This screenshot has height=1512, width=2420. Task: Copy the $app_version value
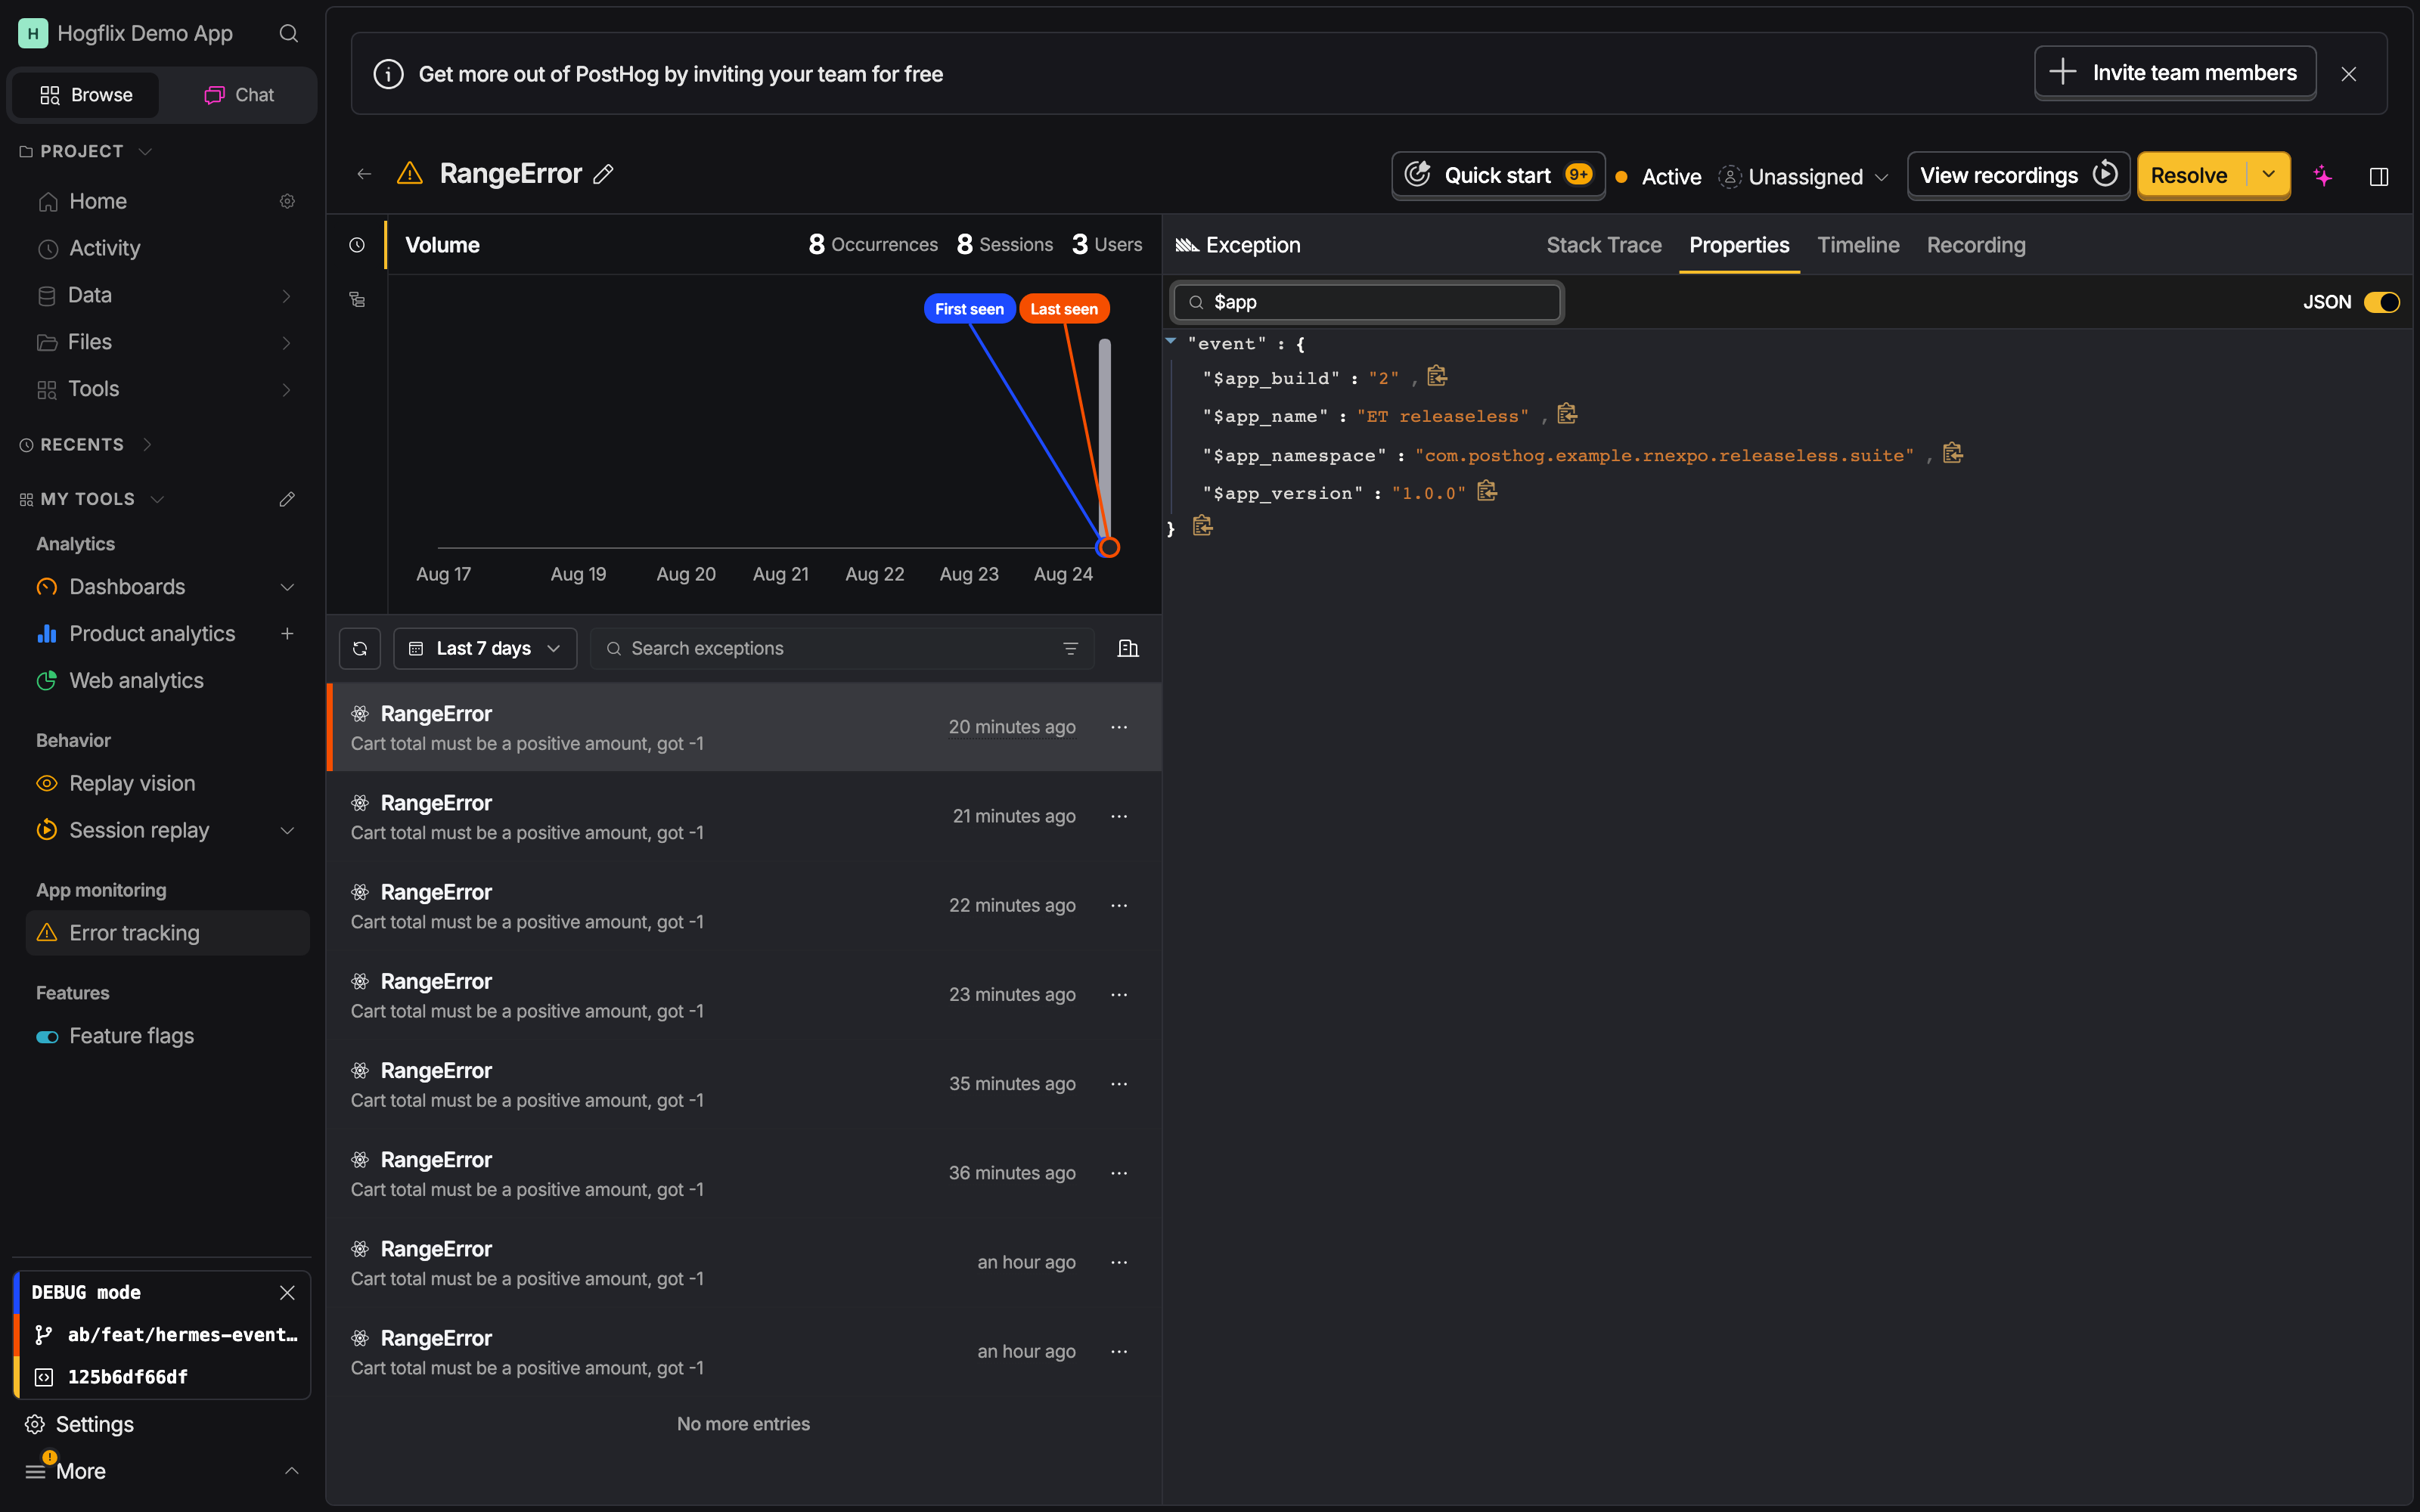pyautogui.click(x=1487, y=491)
